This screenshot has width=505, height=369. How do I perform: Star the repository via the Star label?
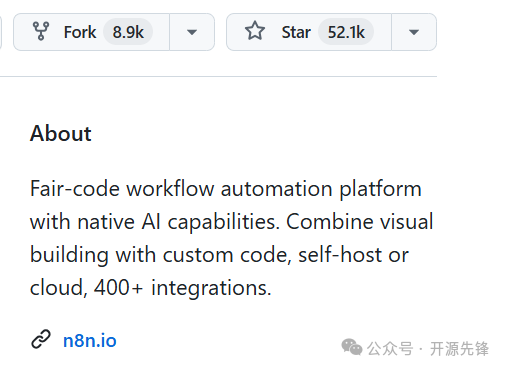296,32
